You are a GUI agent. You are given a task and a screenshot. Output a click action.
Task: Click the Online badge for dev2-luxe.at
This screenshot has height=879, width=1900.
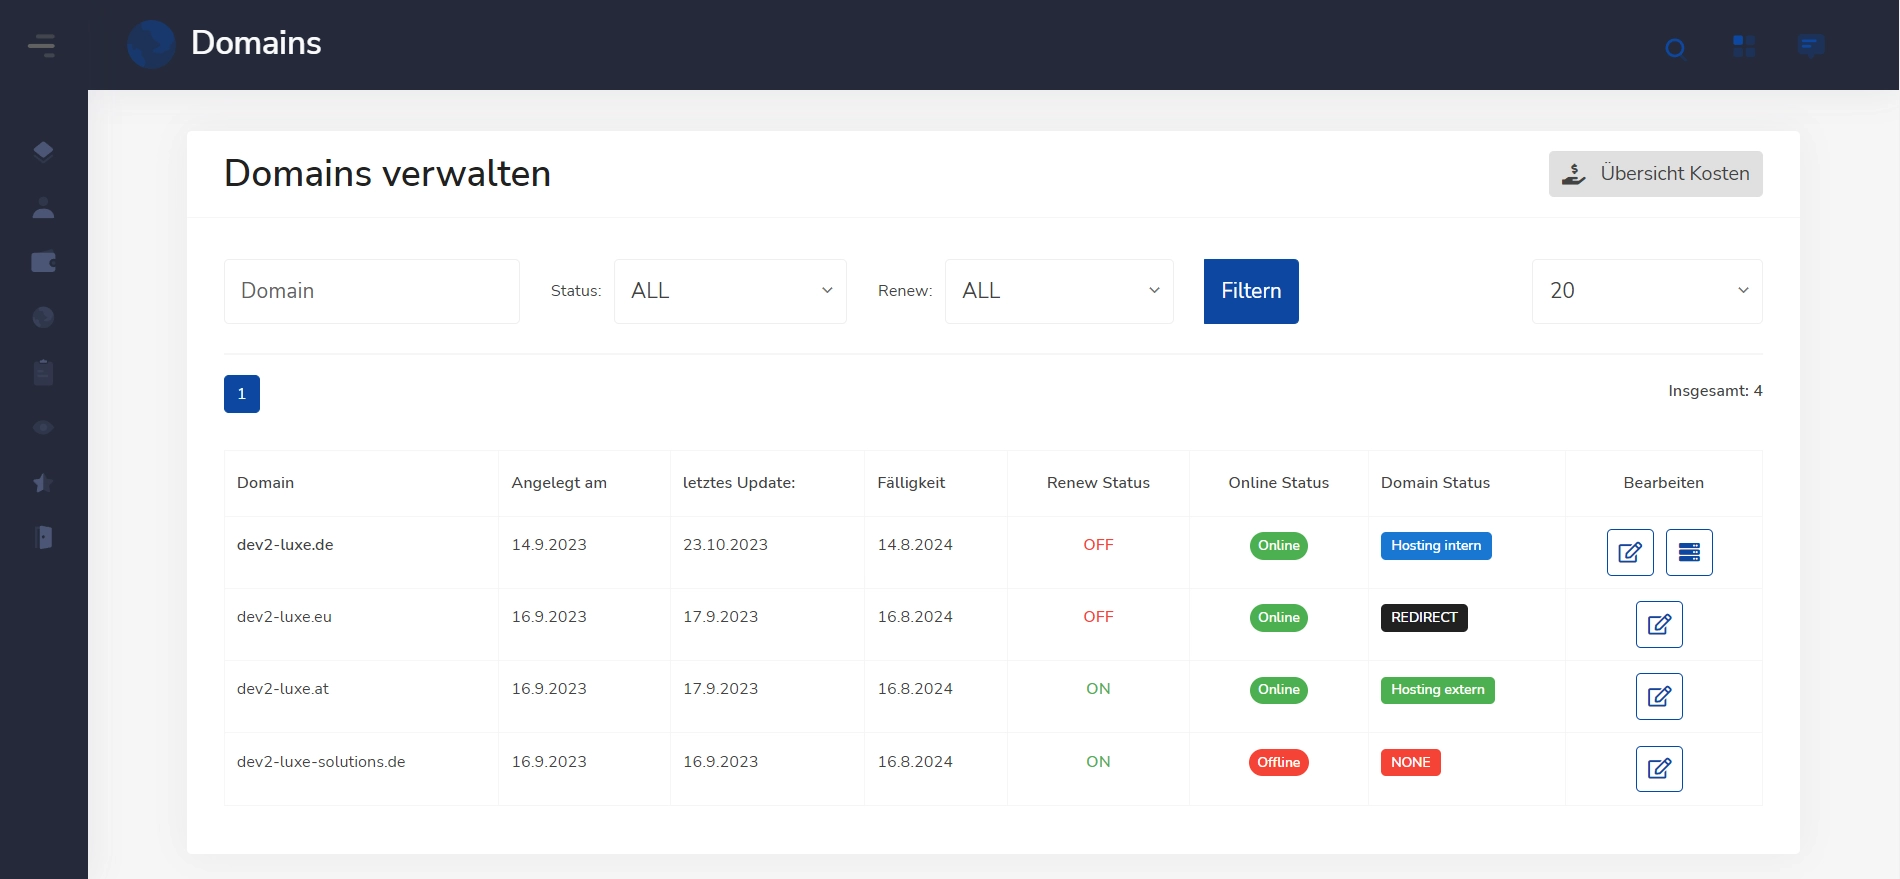coord(1279,690)
